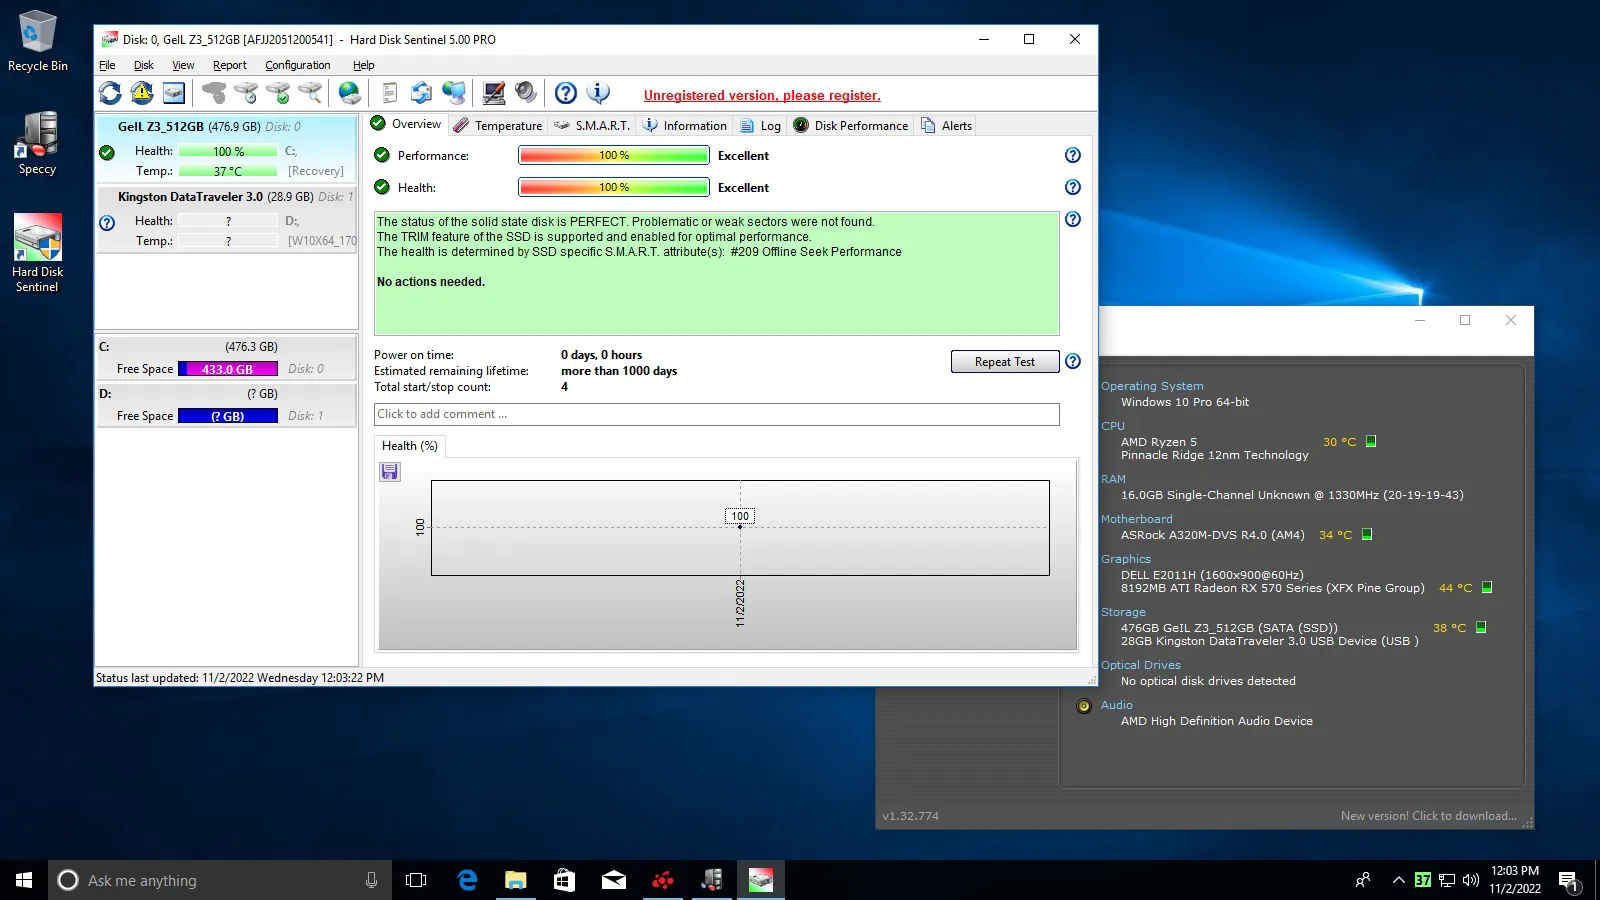Click the globe with disk toolbar icon
Image resolution: width=1600 pixels, height=900 pixels.
tap(349, 93)
